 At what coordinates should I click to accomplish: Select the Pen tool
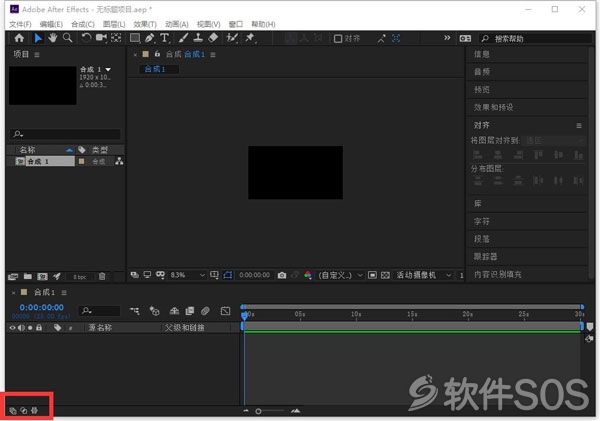(x=150, y=38)
